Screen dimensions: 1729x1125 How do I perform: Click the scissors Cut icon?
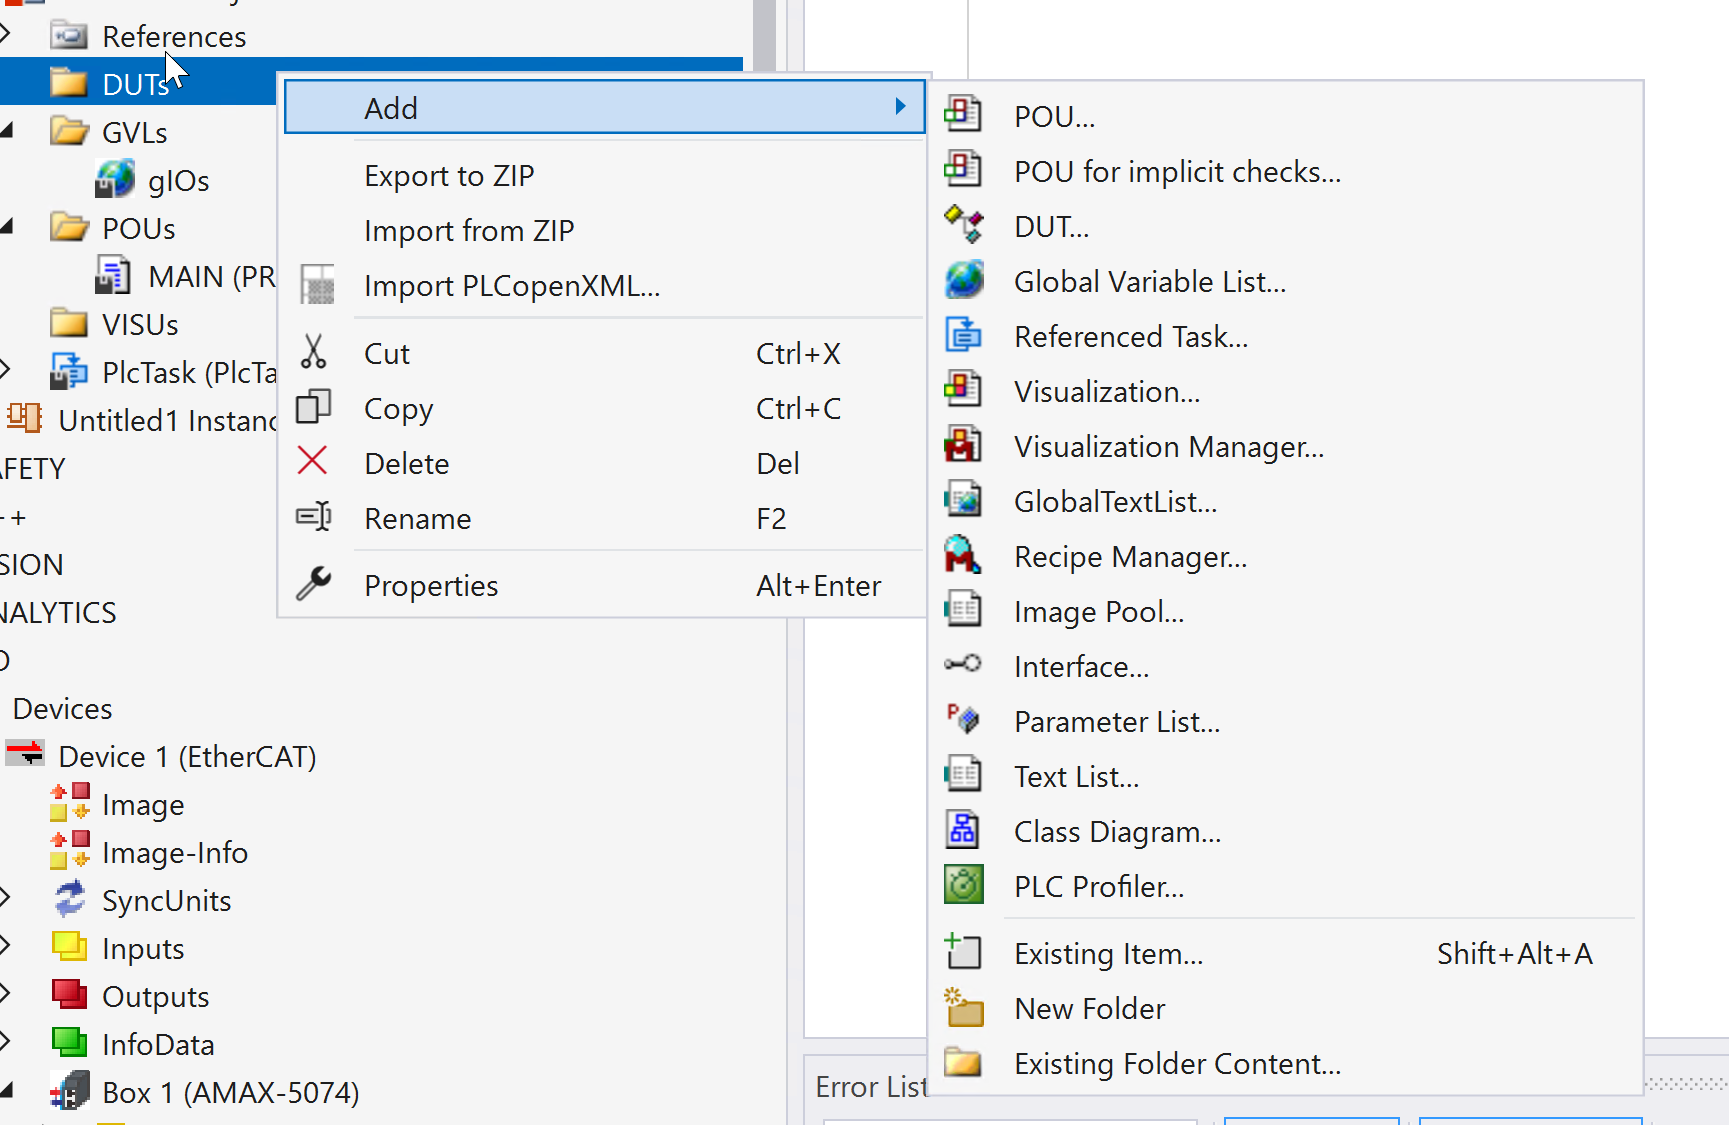pyautogui.click(x=314, y=353)
